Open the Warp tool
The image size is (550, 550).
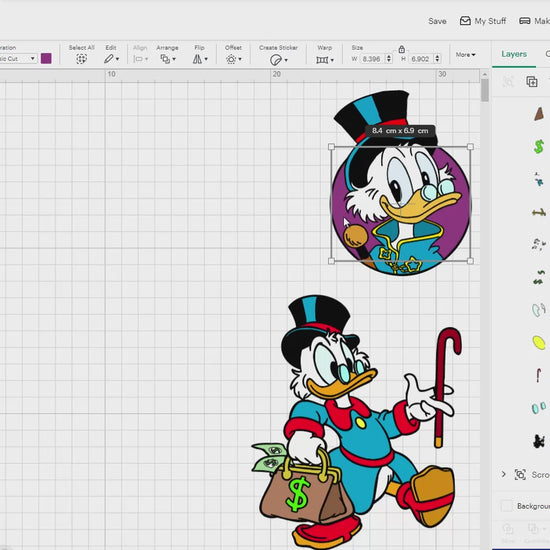(x=322, y=60)
